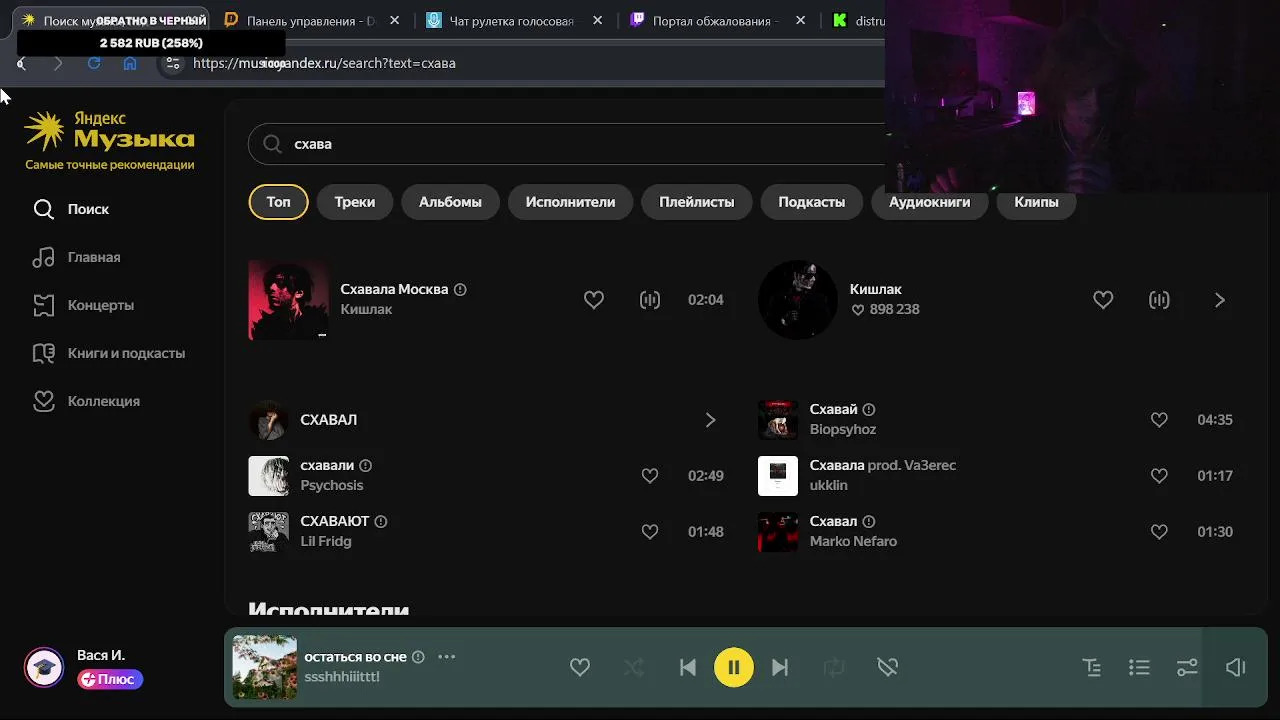Select the Топ filter tab
Viewport: 1280px width, 720px height.
278,202
